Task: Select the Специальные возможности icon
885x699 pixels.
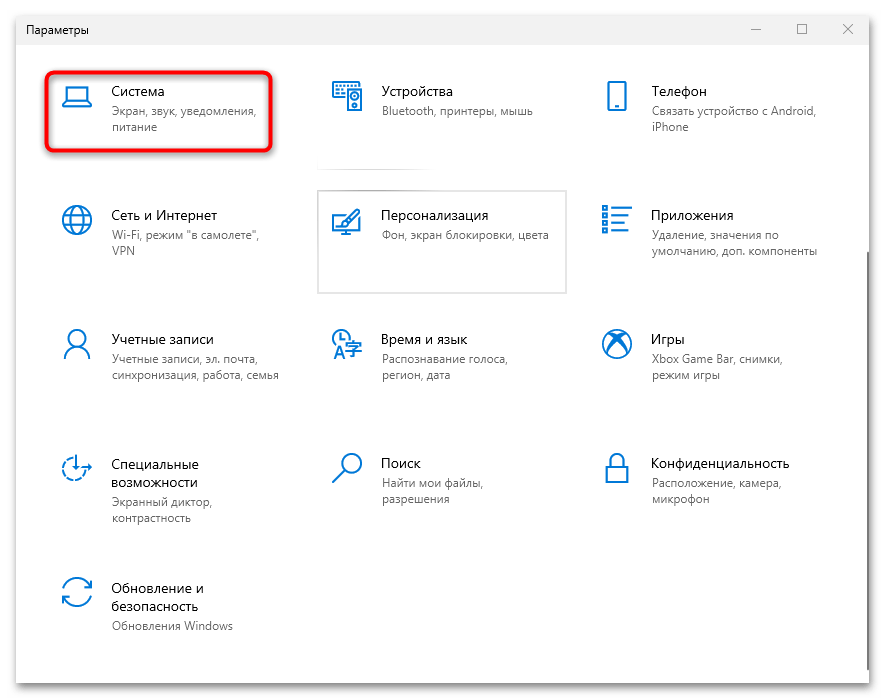Action: 77,468
